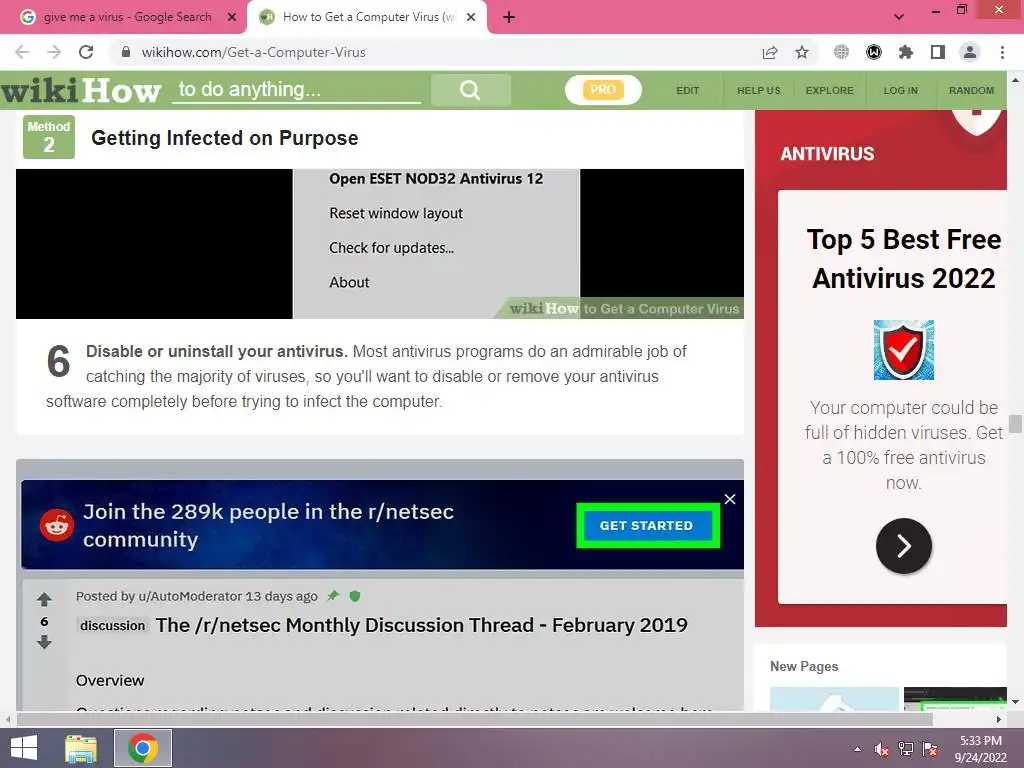Click the PRO button
The width and height of the screenshot is (1024, 768).
point(603,90)
